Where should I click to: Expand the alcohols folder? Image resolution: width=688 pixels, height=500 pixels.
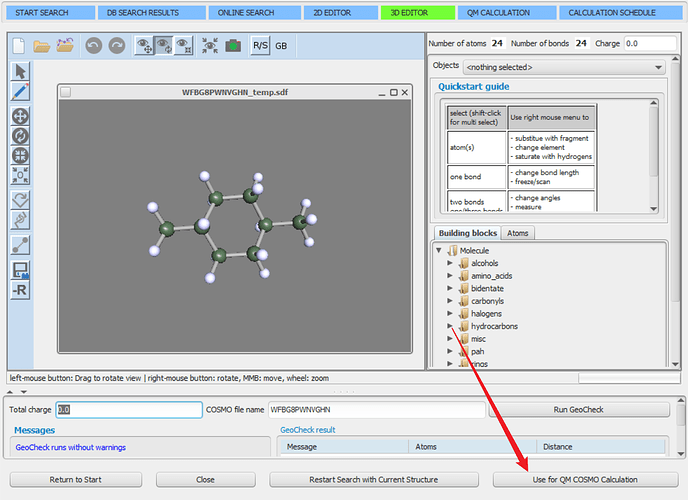450,263
